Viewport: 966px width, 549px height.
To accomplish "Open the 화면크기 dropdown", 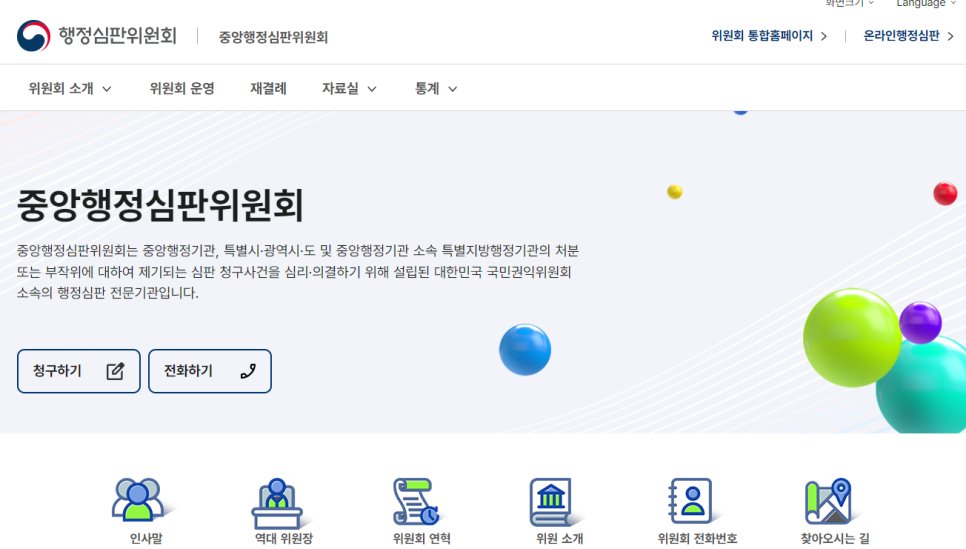I will (849, 4).
